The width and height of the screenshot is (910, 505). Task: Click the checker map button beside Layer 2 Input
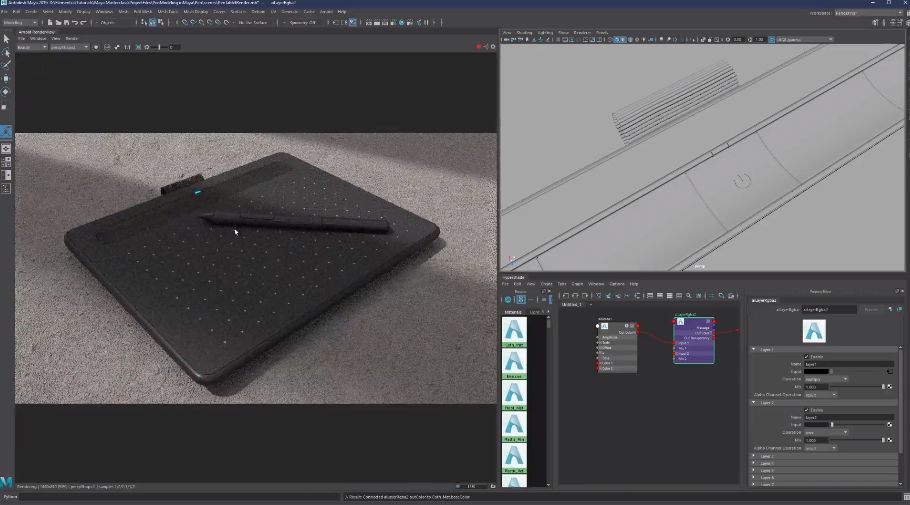890,425
